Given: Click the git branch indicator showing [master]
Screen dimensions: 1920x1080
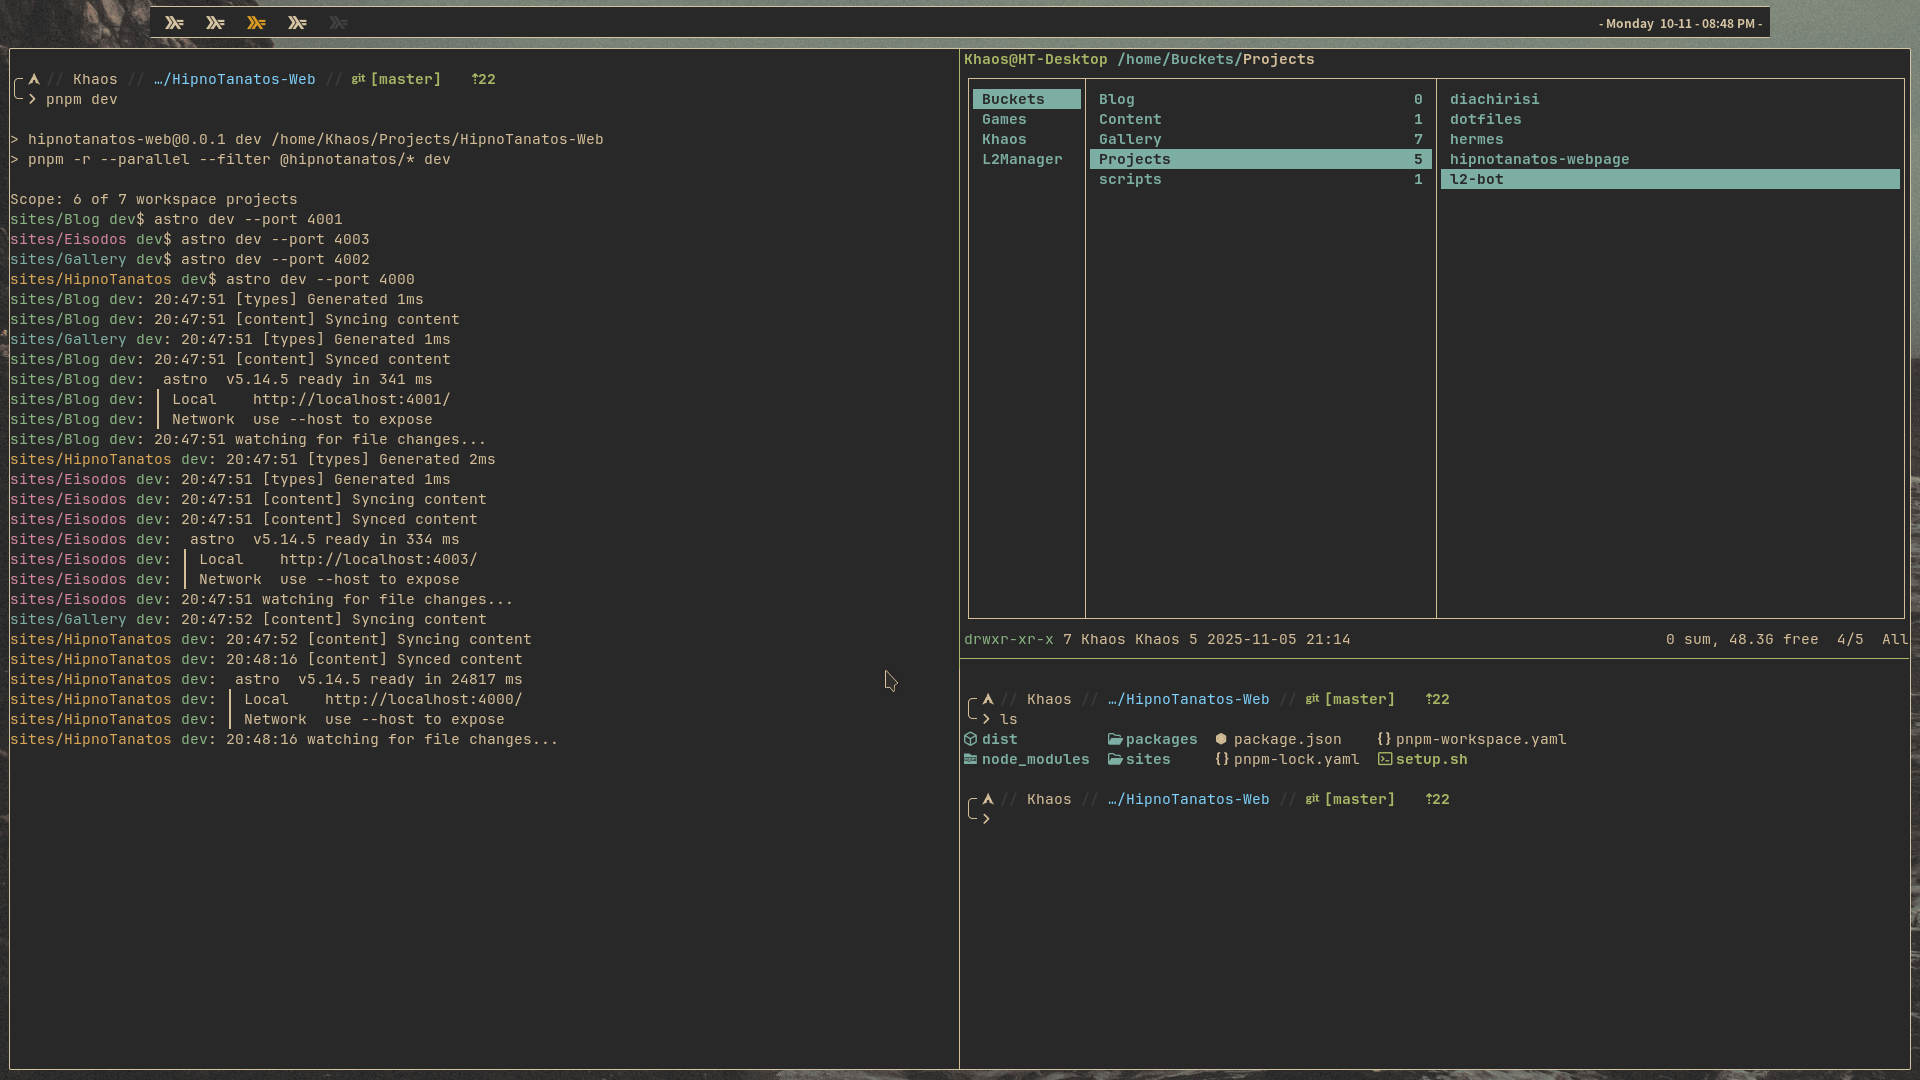Looking at the screenshot, I should point(404,79).
